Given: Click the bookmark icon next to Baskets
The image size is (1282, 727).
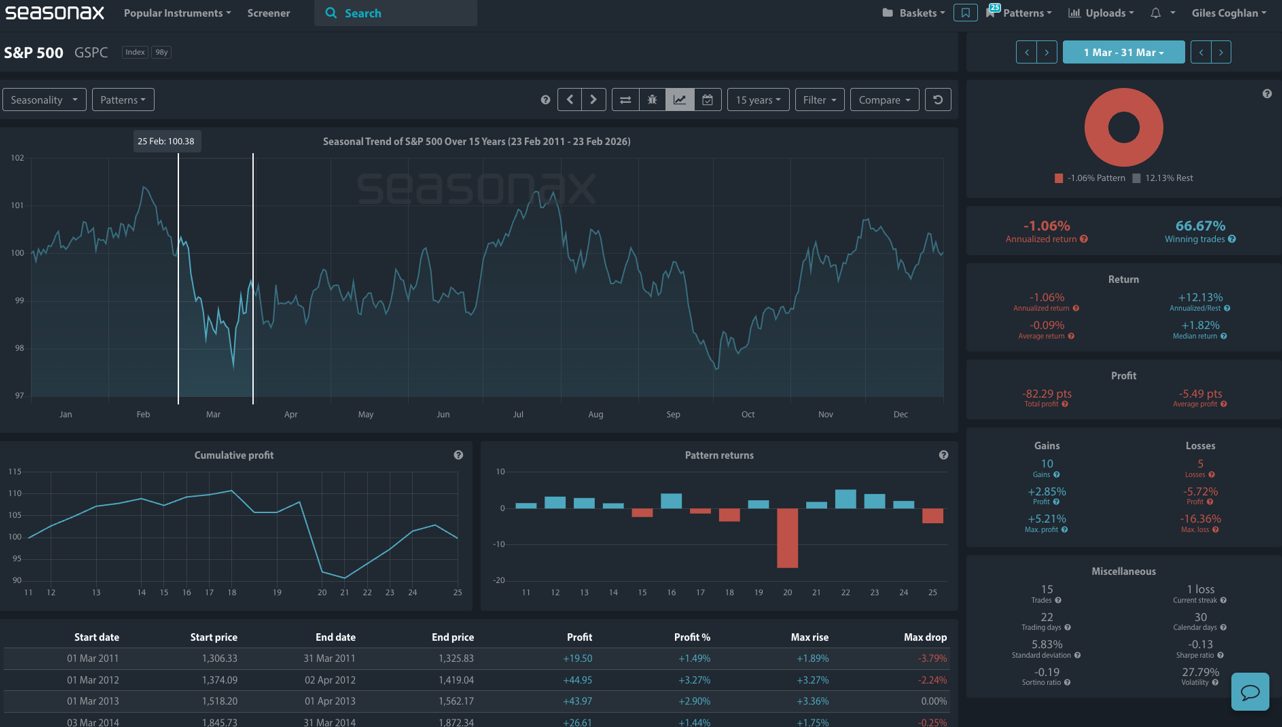Looking at the screenshot, I should (x=965, y=13).
